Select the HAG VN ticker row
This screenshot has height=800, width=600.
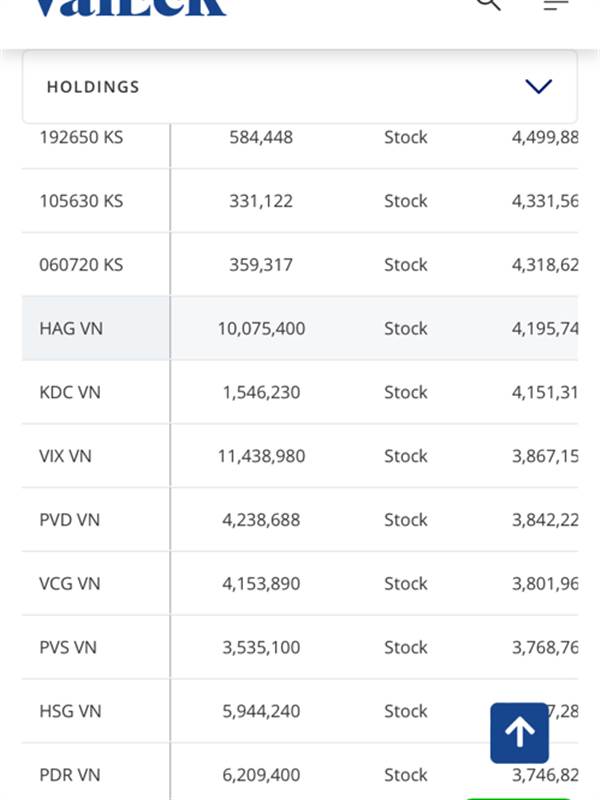(300, 329)
